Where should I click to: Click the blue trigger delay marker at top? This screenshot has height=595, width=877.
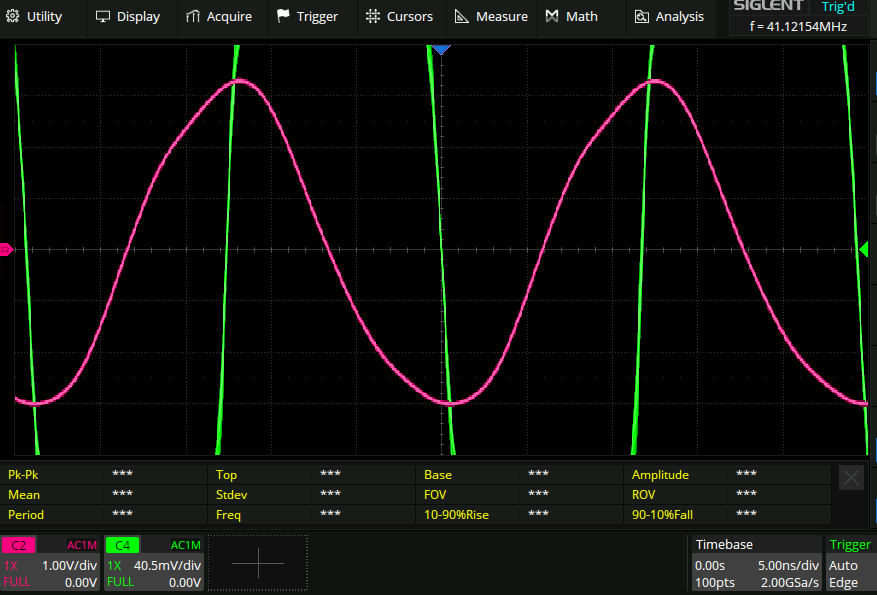441,49
